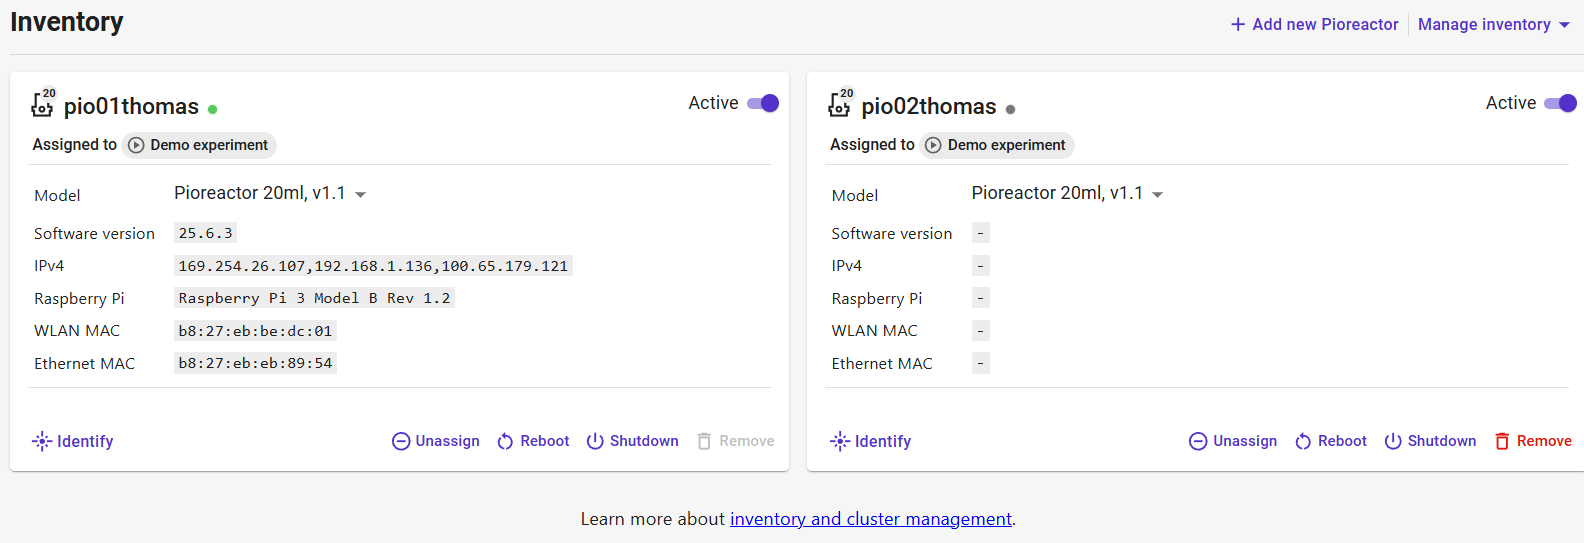Expand the Model dropdown for pio02thomas

(1157, 194)
